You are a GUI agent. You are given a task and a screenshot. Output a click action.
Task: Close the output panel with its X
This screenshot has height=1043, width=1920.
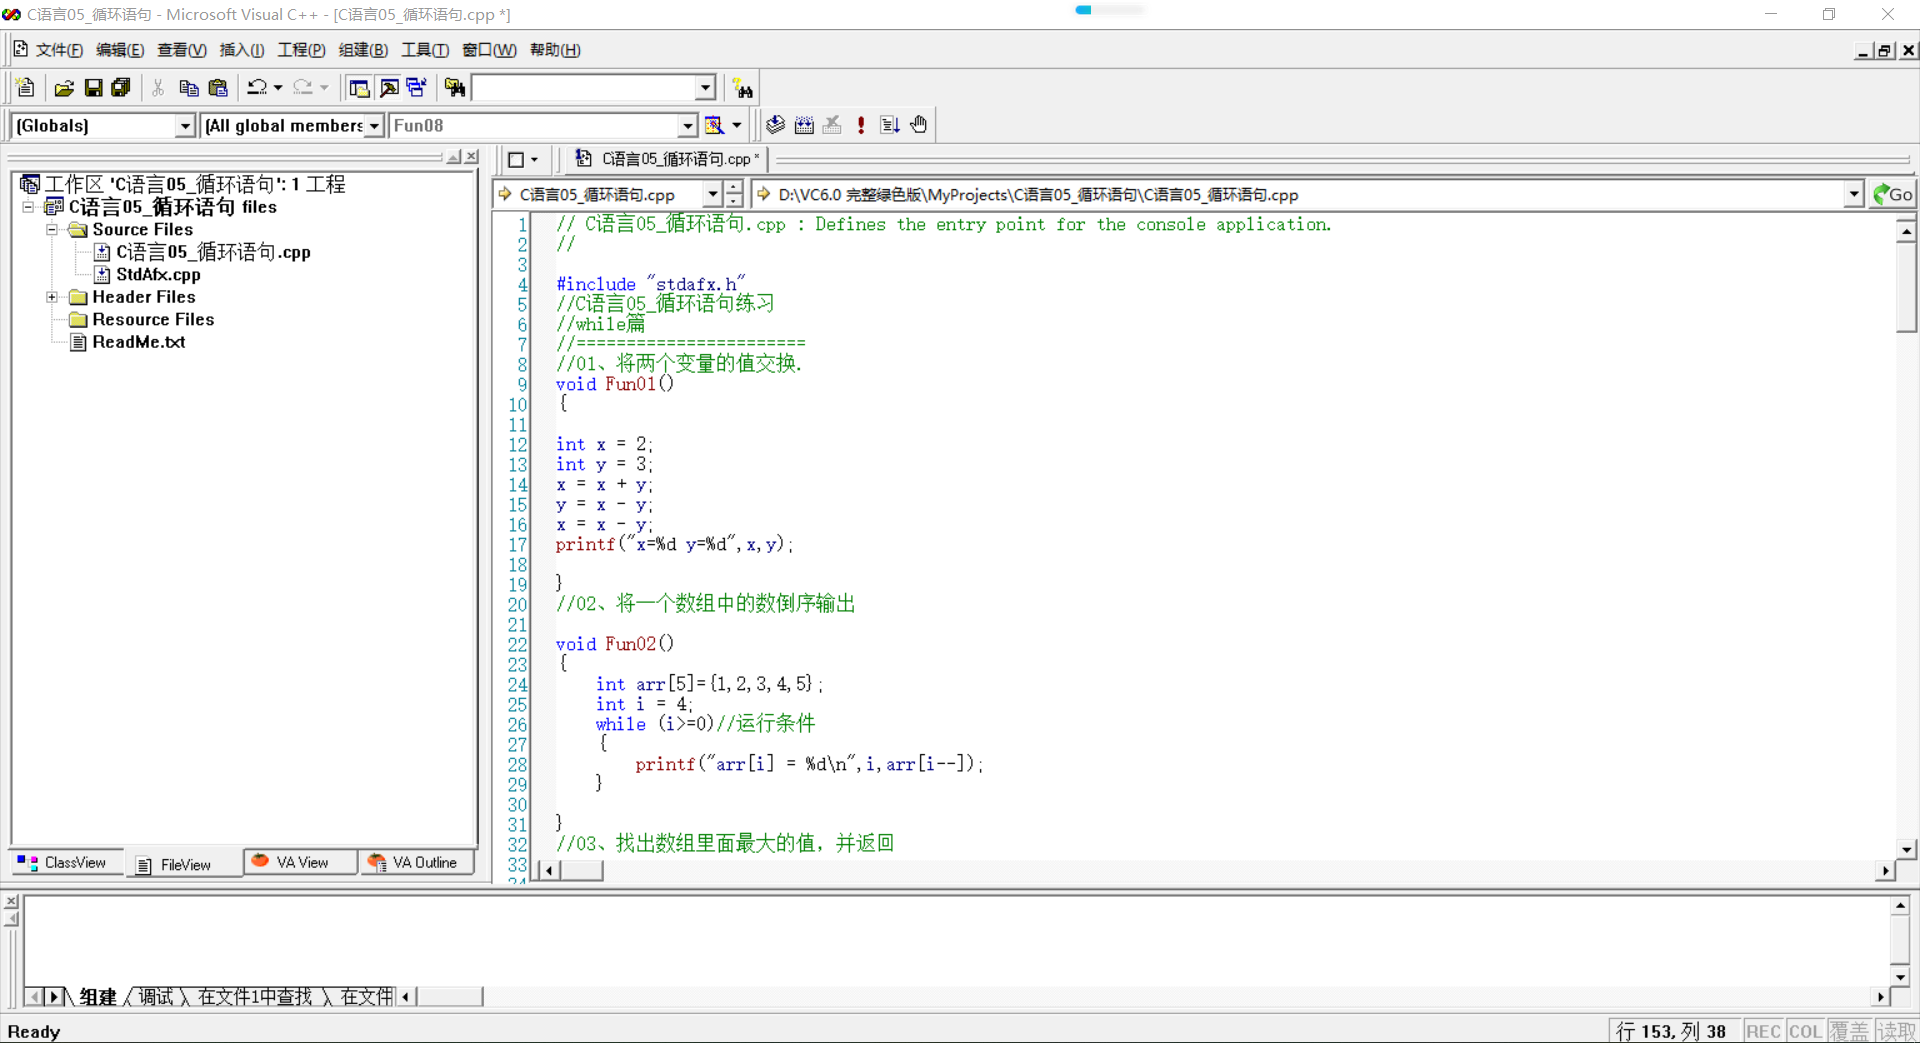coord(11,901)
